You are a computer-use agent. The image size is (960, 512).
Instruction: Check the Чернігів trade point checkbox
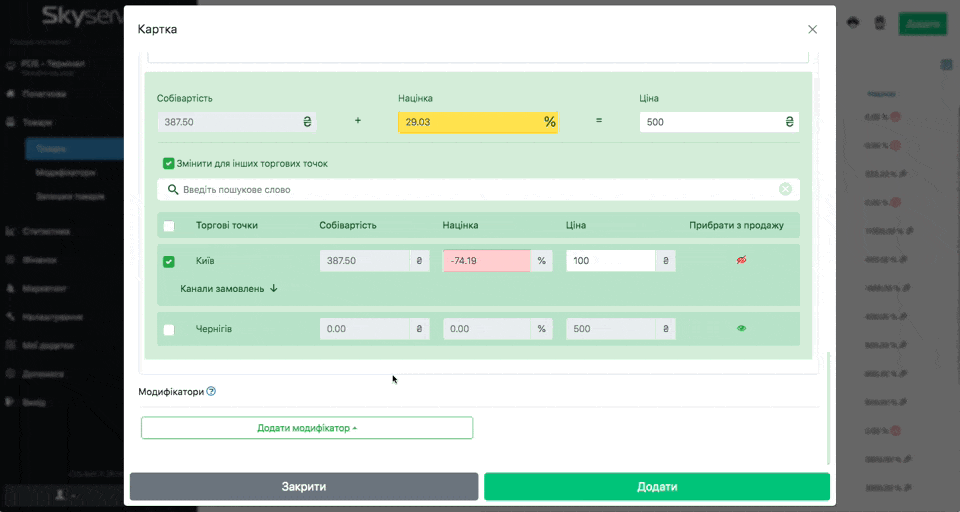(168, 329)
